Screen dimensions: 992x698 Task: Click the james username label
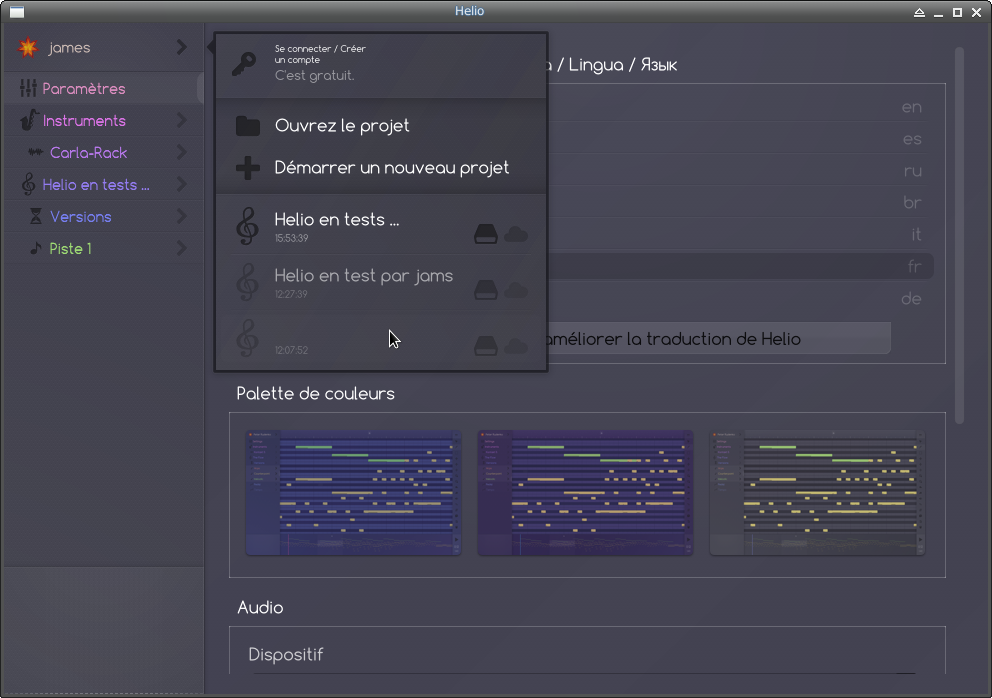70,47
